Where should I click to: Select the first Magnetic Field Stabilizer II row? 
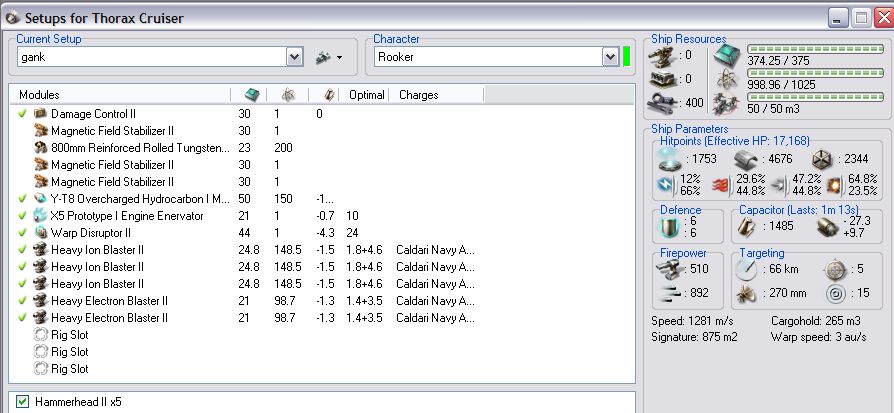coord(322,131)
